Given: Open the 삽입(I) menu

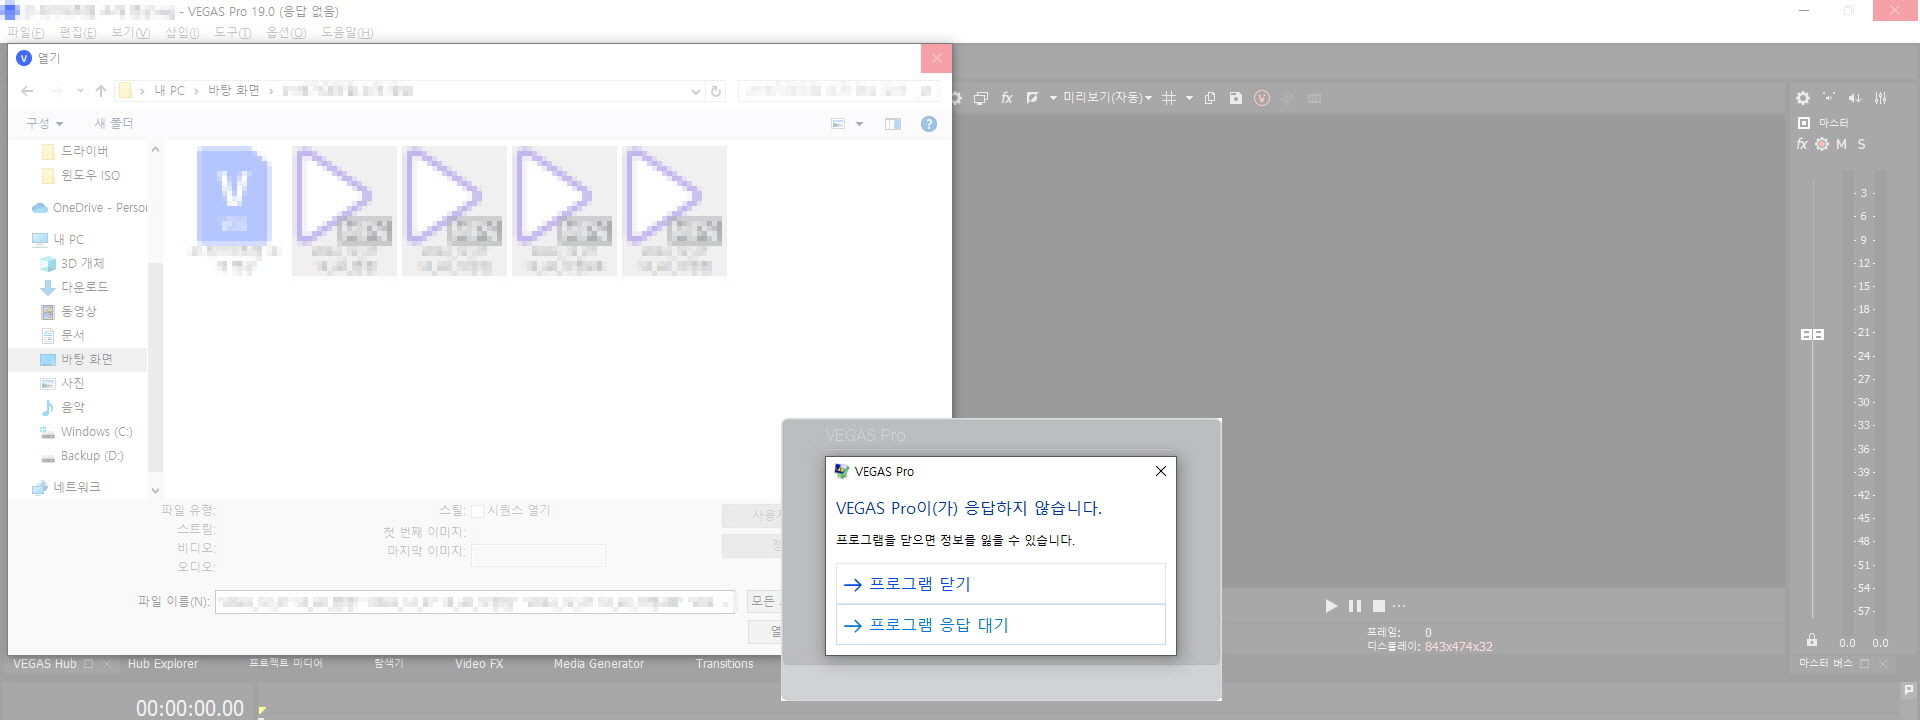Looking at the screenshot, I should [182, 33].
